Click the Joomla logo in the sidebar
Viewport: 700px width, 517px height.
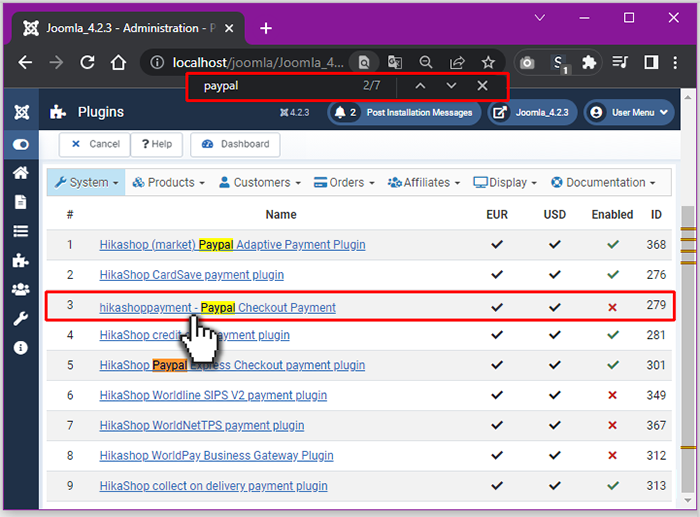point(21,112)
